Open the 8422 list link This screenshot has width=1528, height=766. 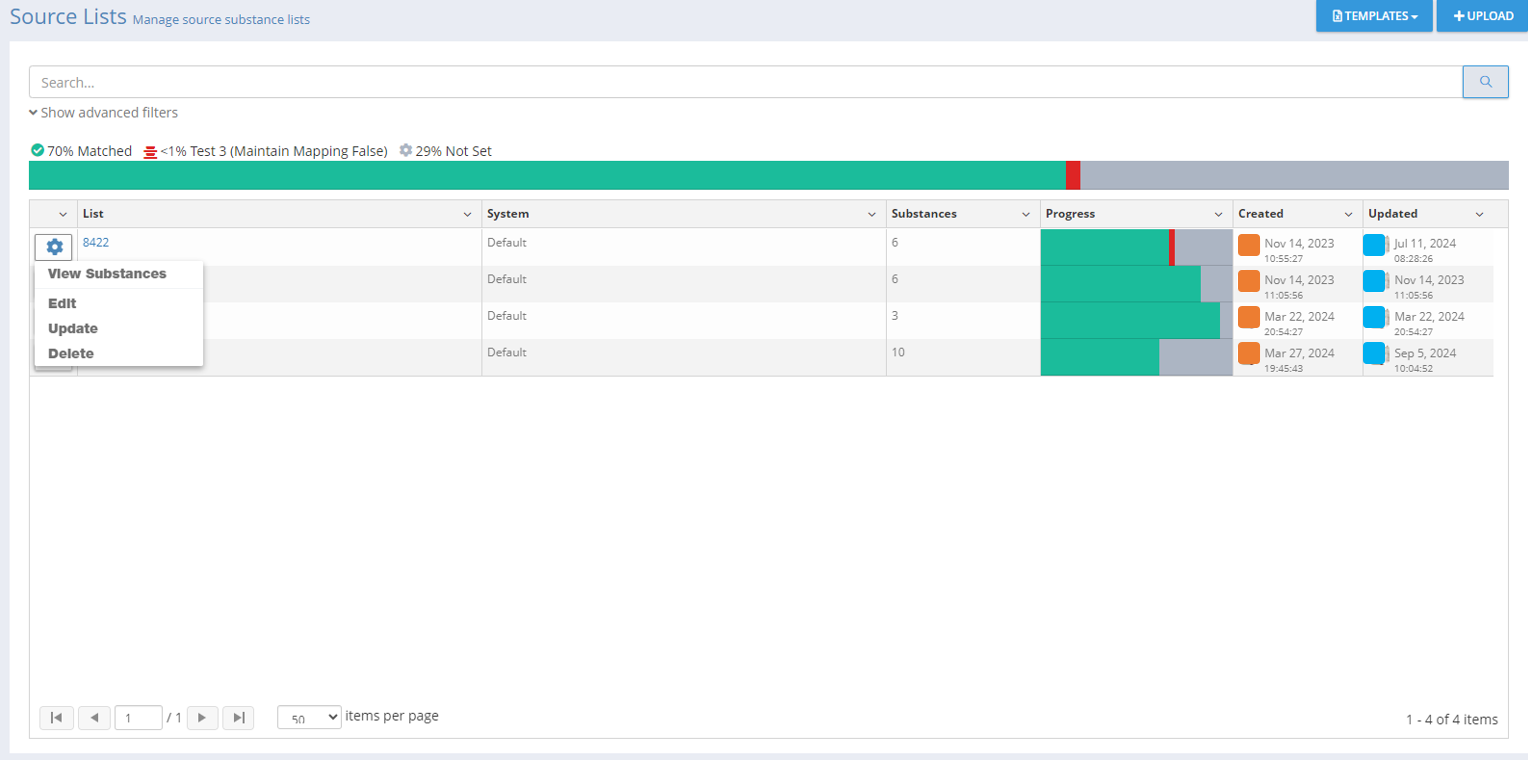point(96,242)
